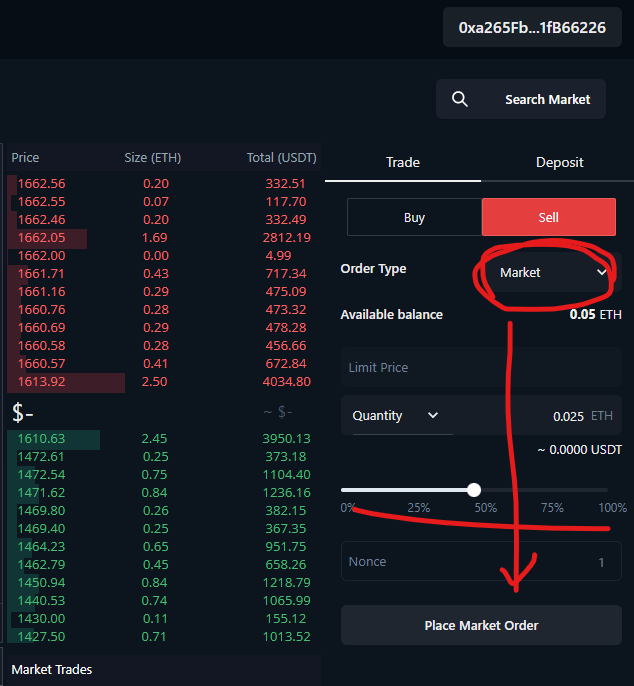Select ask price 1661.16
The image size is (634, 686).
tap(41, 291)
